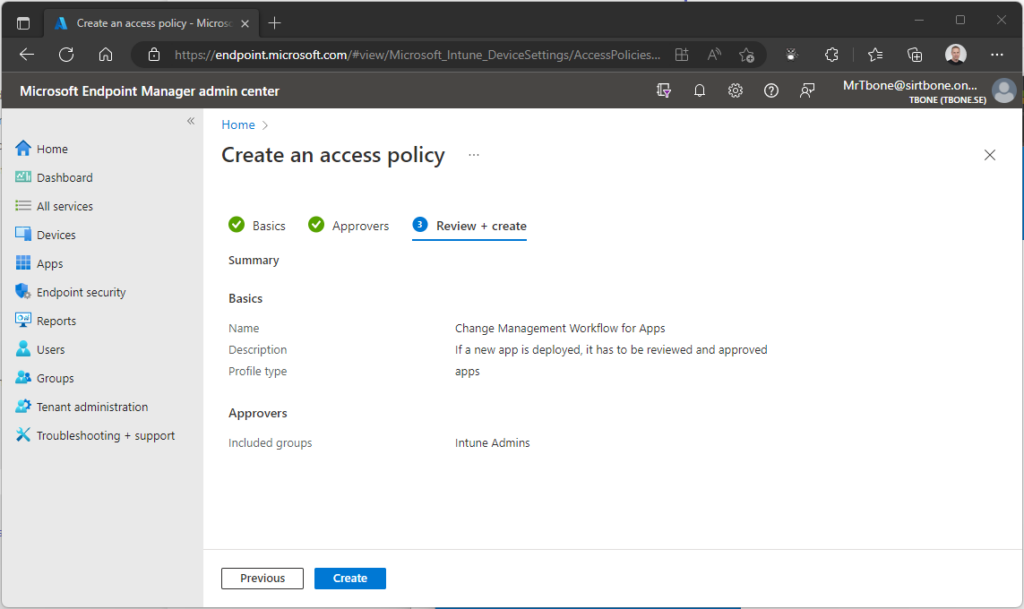Open the feedback icon in header

[x=807, y=91]
